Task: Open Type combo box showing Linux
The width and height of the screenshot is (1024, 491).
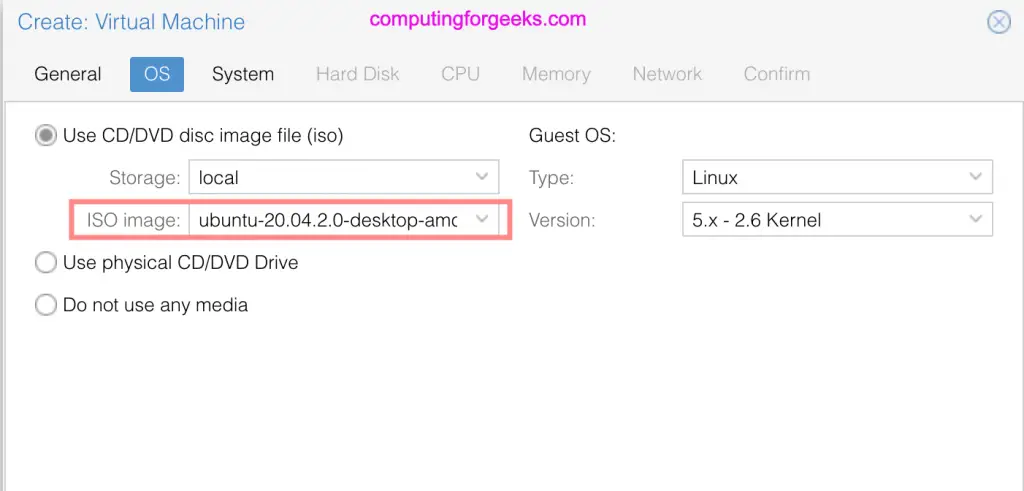Action: [837, 177]
